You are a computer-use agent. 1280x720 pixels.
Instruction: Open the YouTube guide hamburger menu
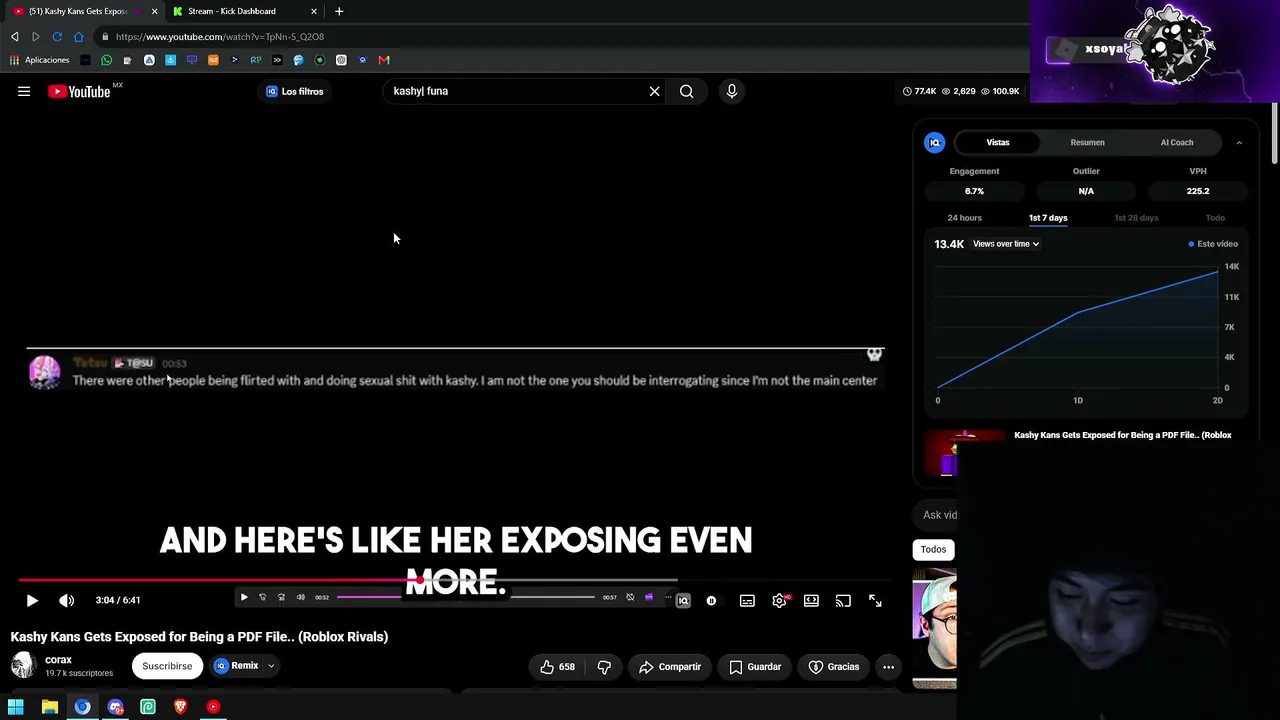(x=24, y=91)
